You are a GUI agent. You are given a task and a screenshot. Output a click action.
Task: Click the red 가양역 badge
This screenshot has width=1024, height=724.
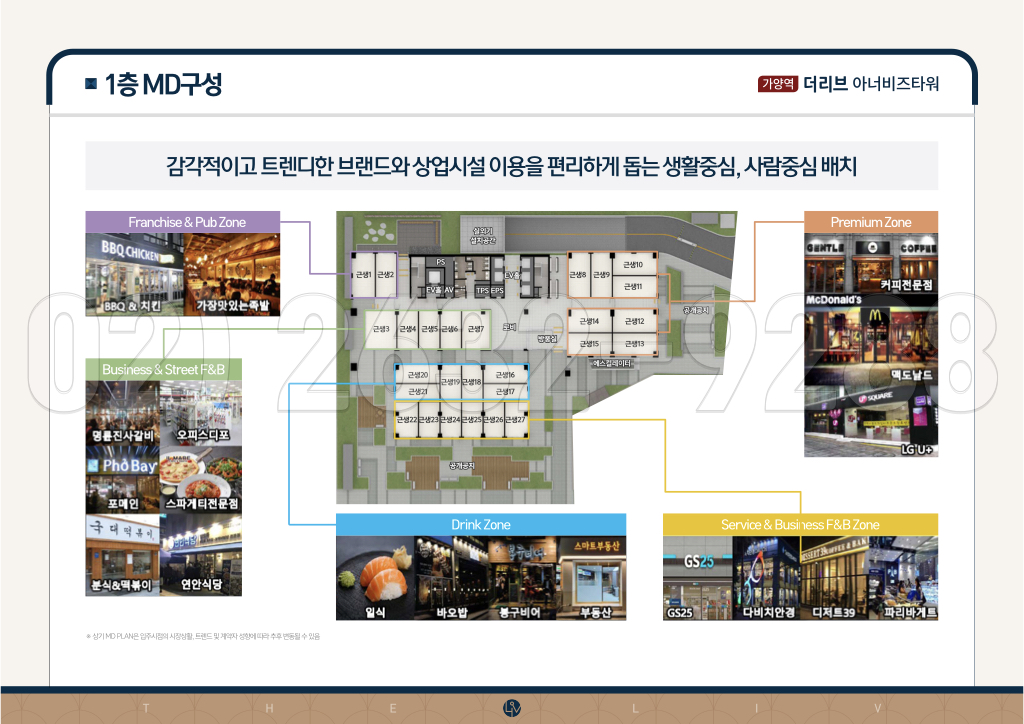(x=778, y=84)
